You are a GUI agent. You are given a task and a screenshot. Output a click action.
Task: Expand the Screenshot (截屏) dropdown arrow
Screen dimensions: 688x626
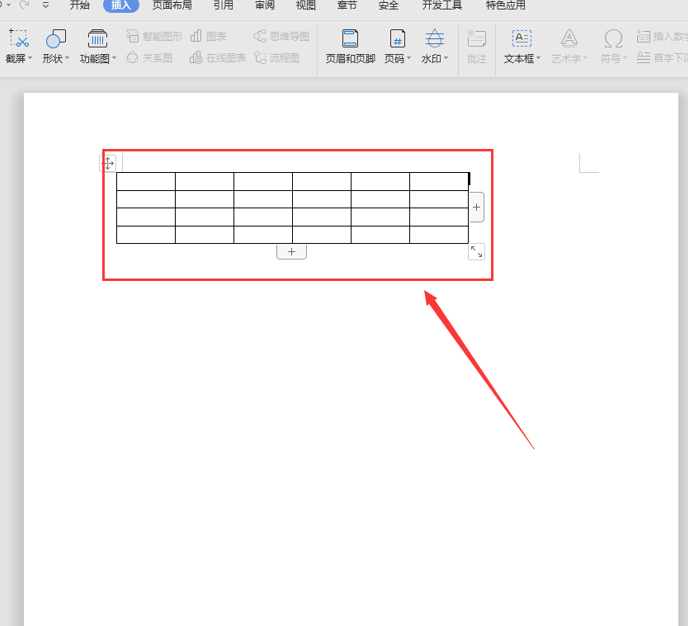pos(30,58)
